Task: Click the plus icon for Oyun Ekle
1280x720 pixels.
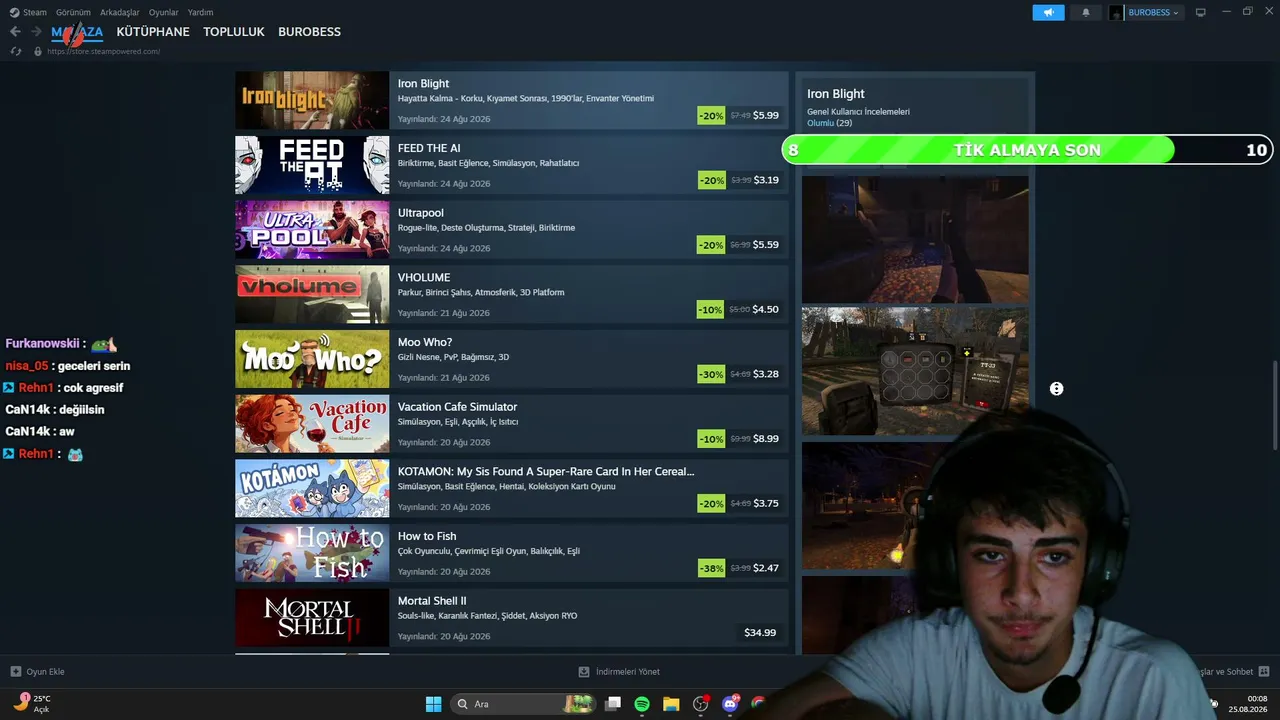Action: pyautogui.click(x=15, y=671)
